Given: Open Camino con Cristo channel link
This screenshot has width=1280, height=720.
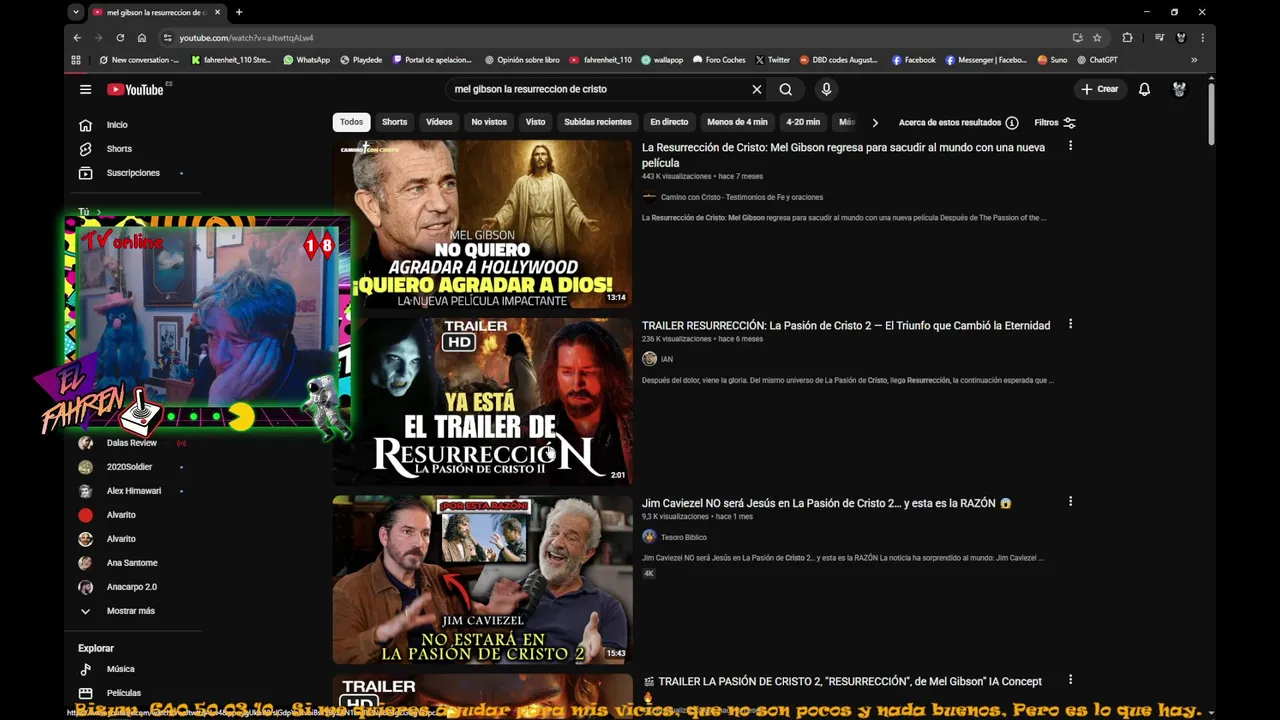Looking at the screenshot, I should [741, 197].
